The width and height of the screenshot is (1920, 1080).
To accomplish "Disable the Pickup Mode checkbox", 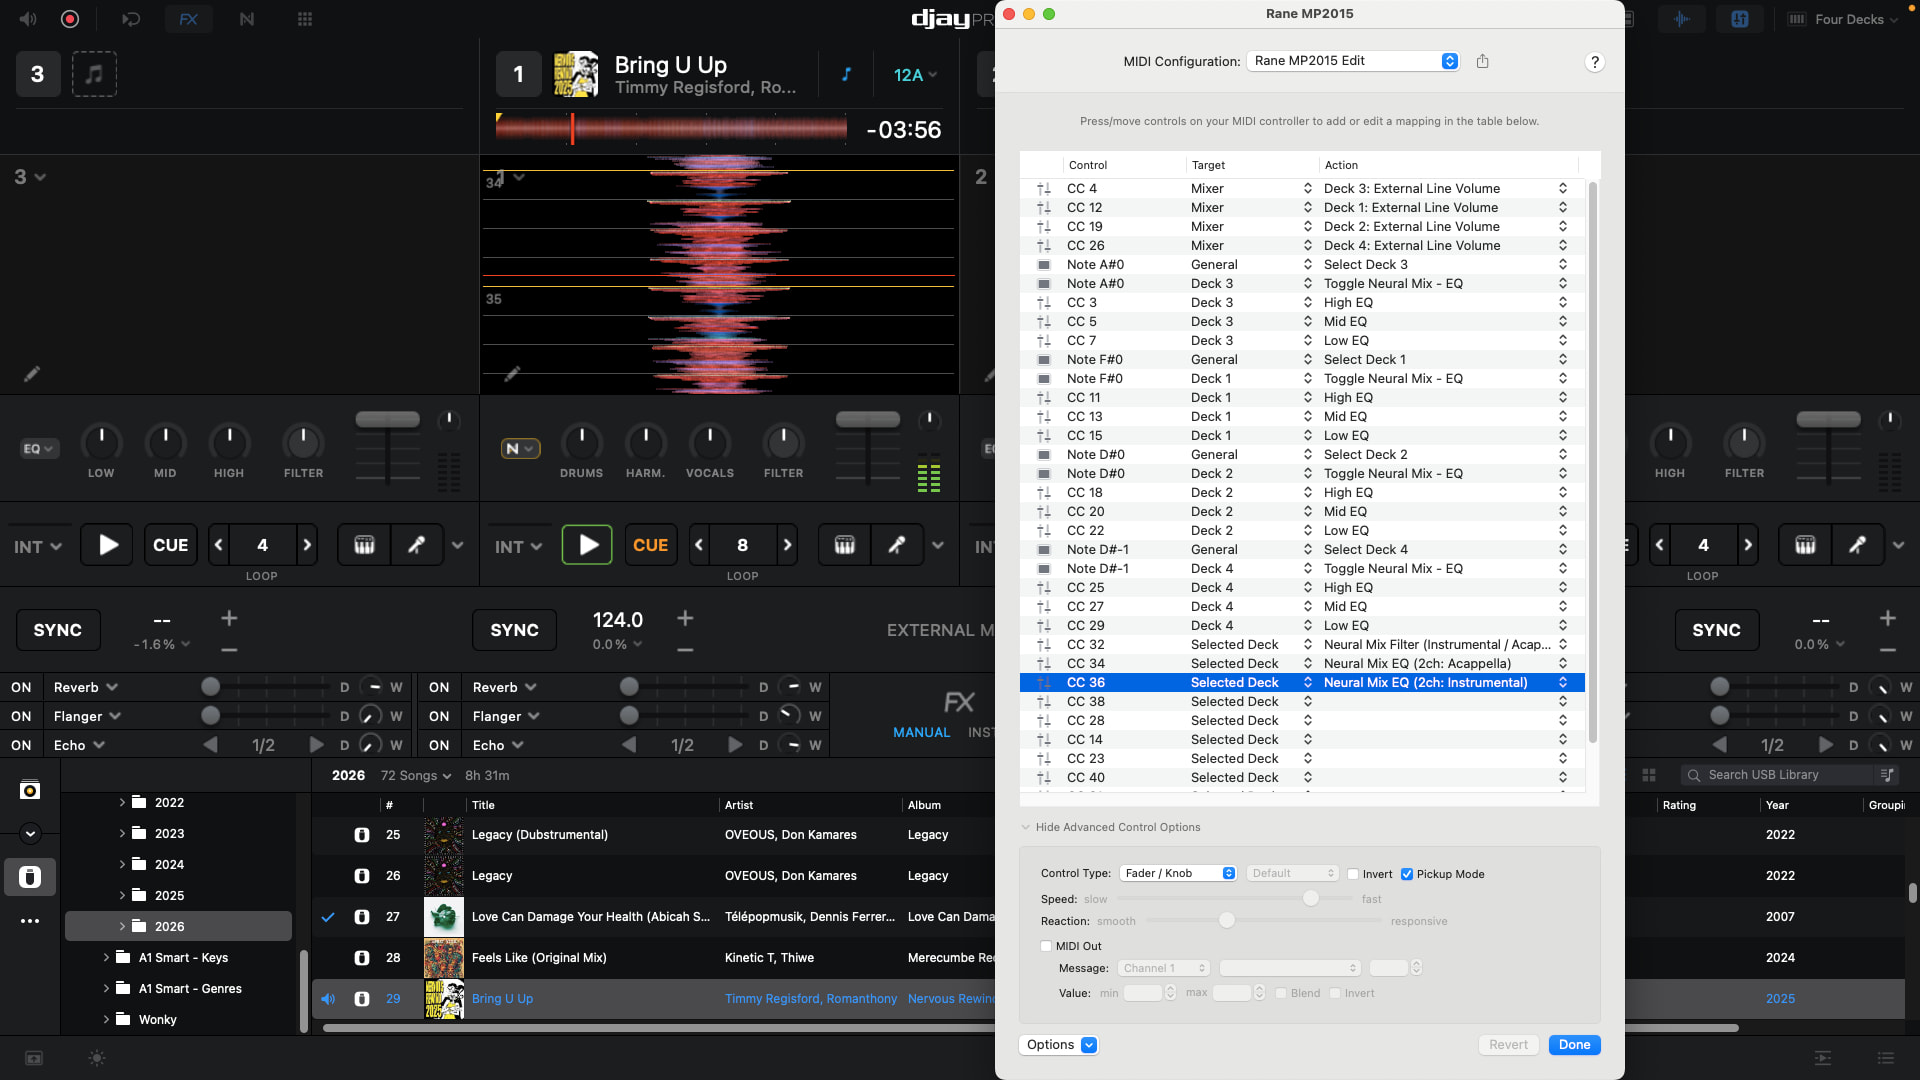I will tap(1407, 874).
